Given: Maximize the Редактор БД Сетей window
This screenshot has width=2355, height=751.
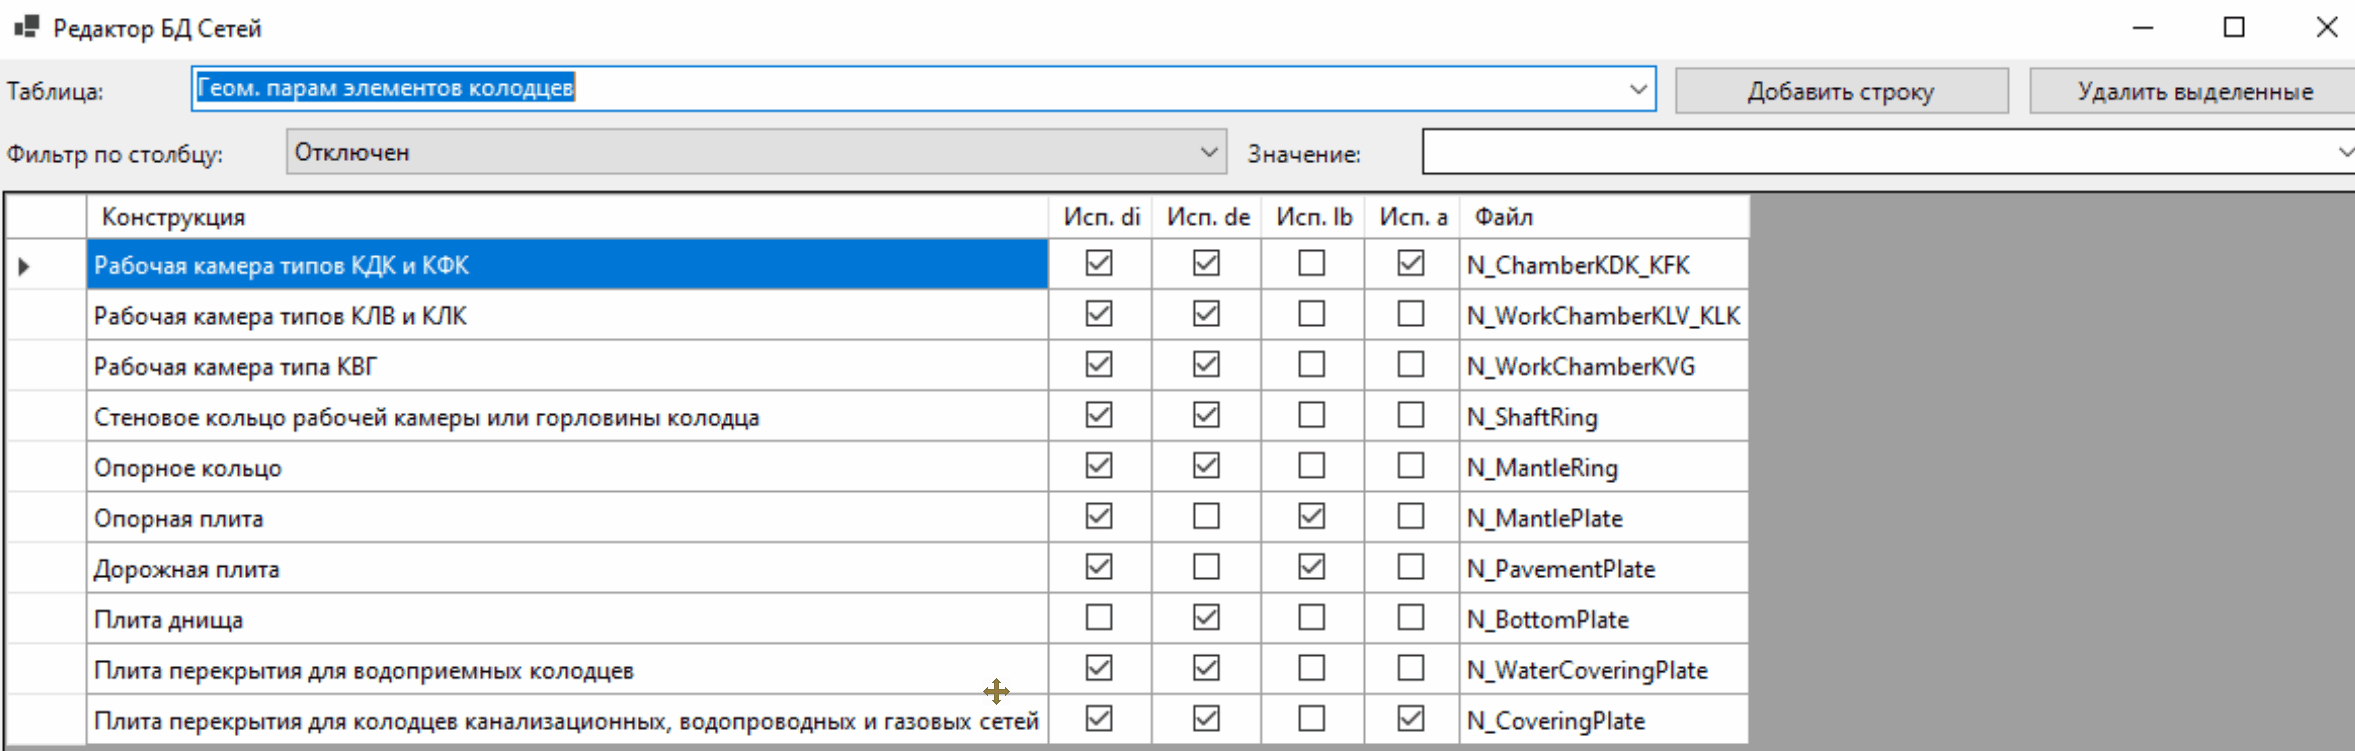Looking at the screenshot, I should 2234,28.
